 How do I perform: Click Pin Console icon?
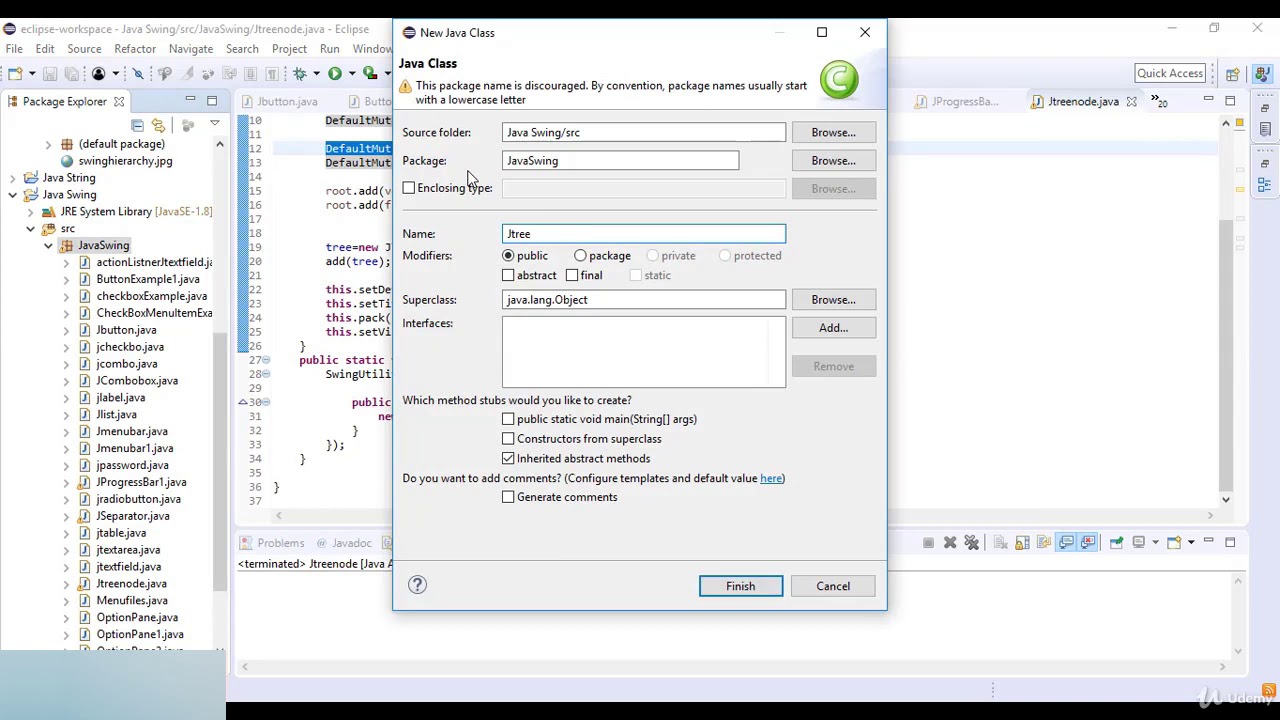click(x=1116, y=542)
